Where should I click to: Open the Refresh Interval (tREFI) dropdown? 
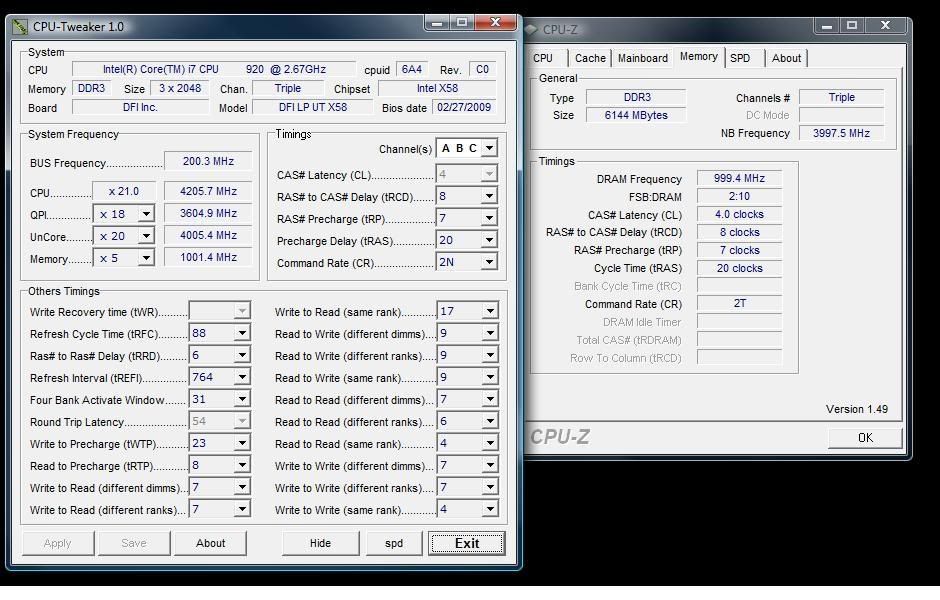242,378
